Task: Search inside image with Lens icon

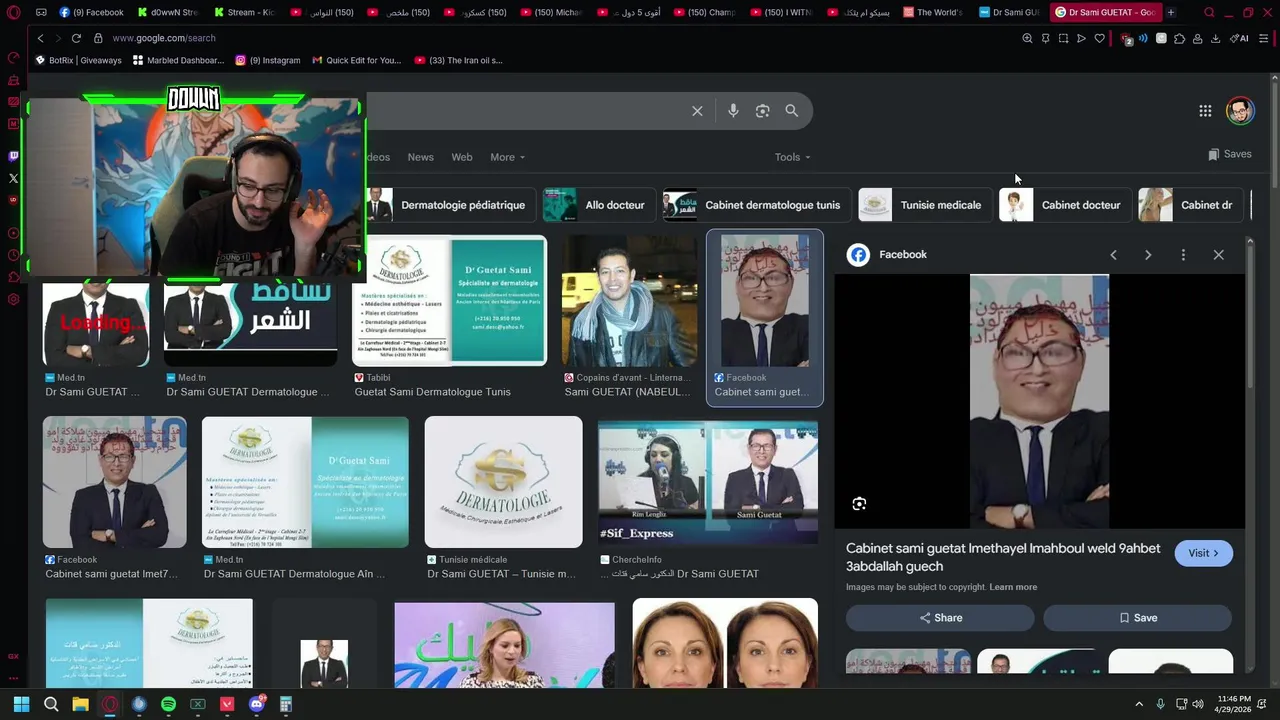Action: pyautogui.click(x=859, y=504)
